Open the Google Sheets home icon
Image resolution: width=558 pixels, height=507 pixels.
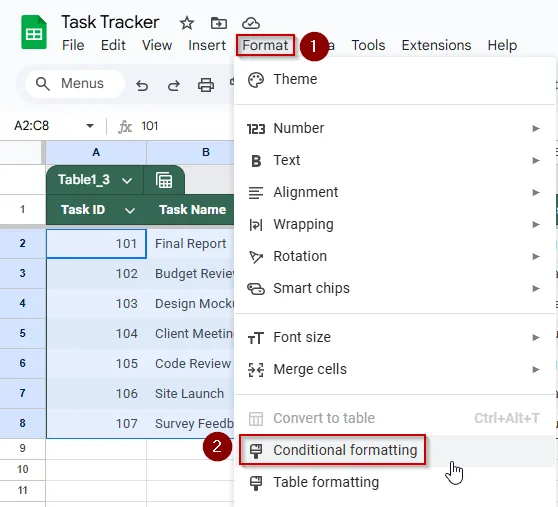(x=34, y=32)
